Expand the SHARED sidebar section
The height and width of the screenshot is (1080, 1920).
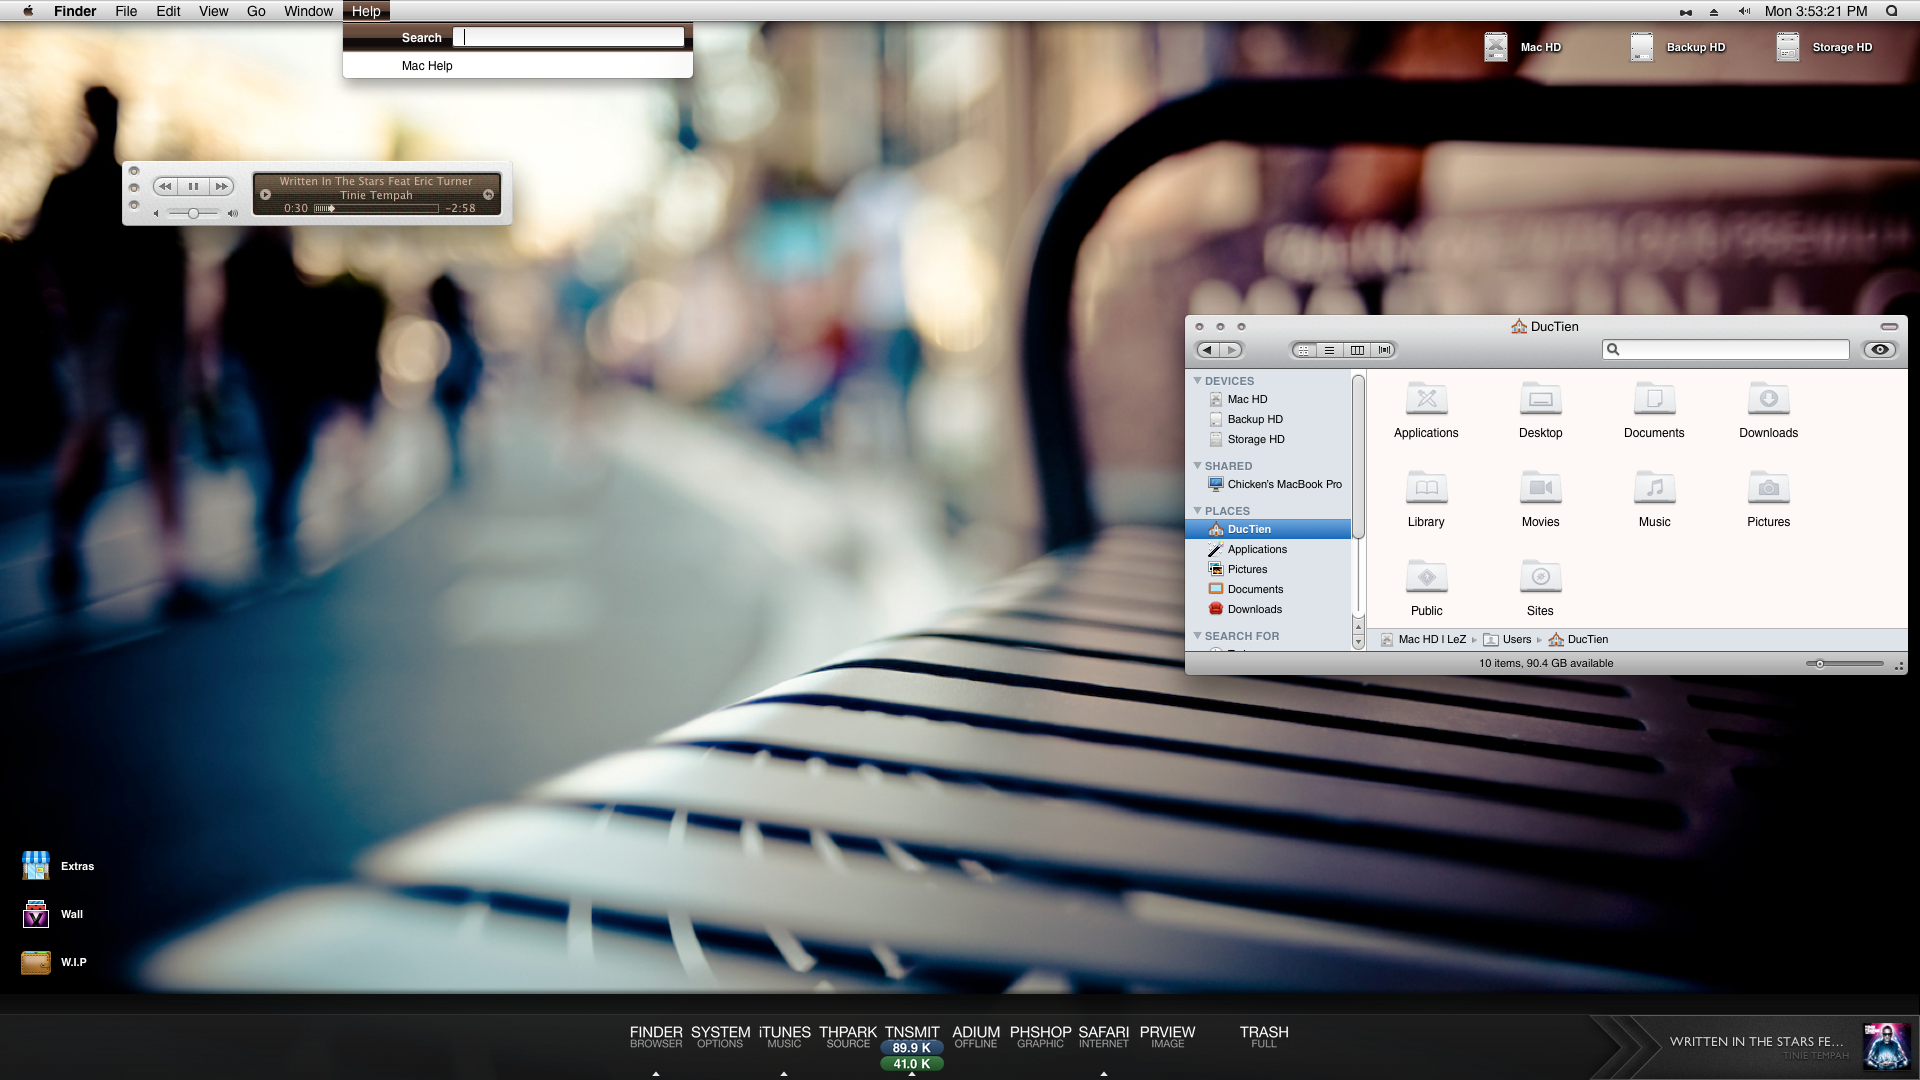1197,464
